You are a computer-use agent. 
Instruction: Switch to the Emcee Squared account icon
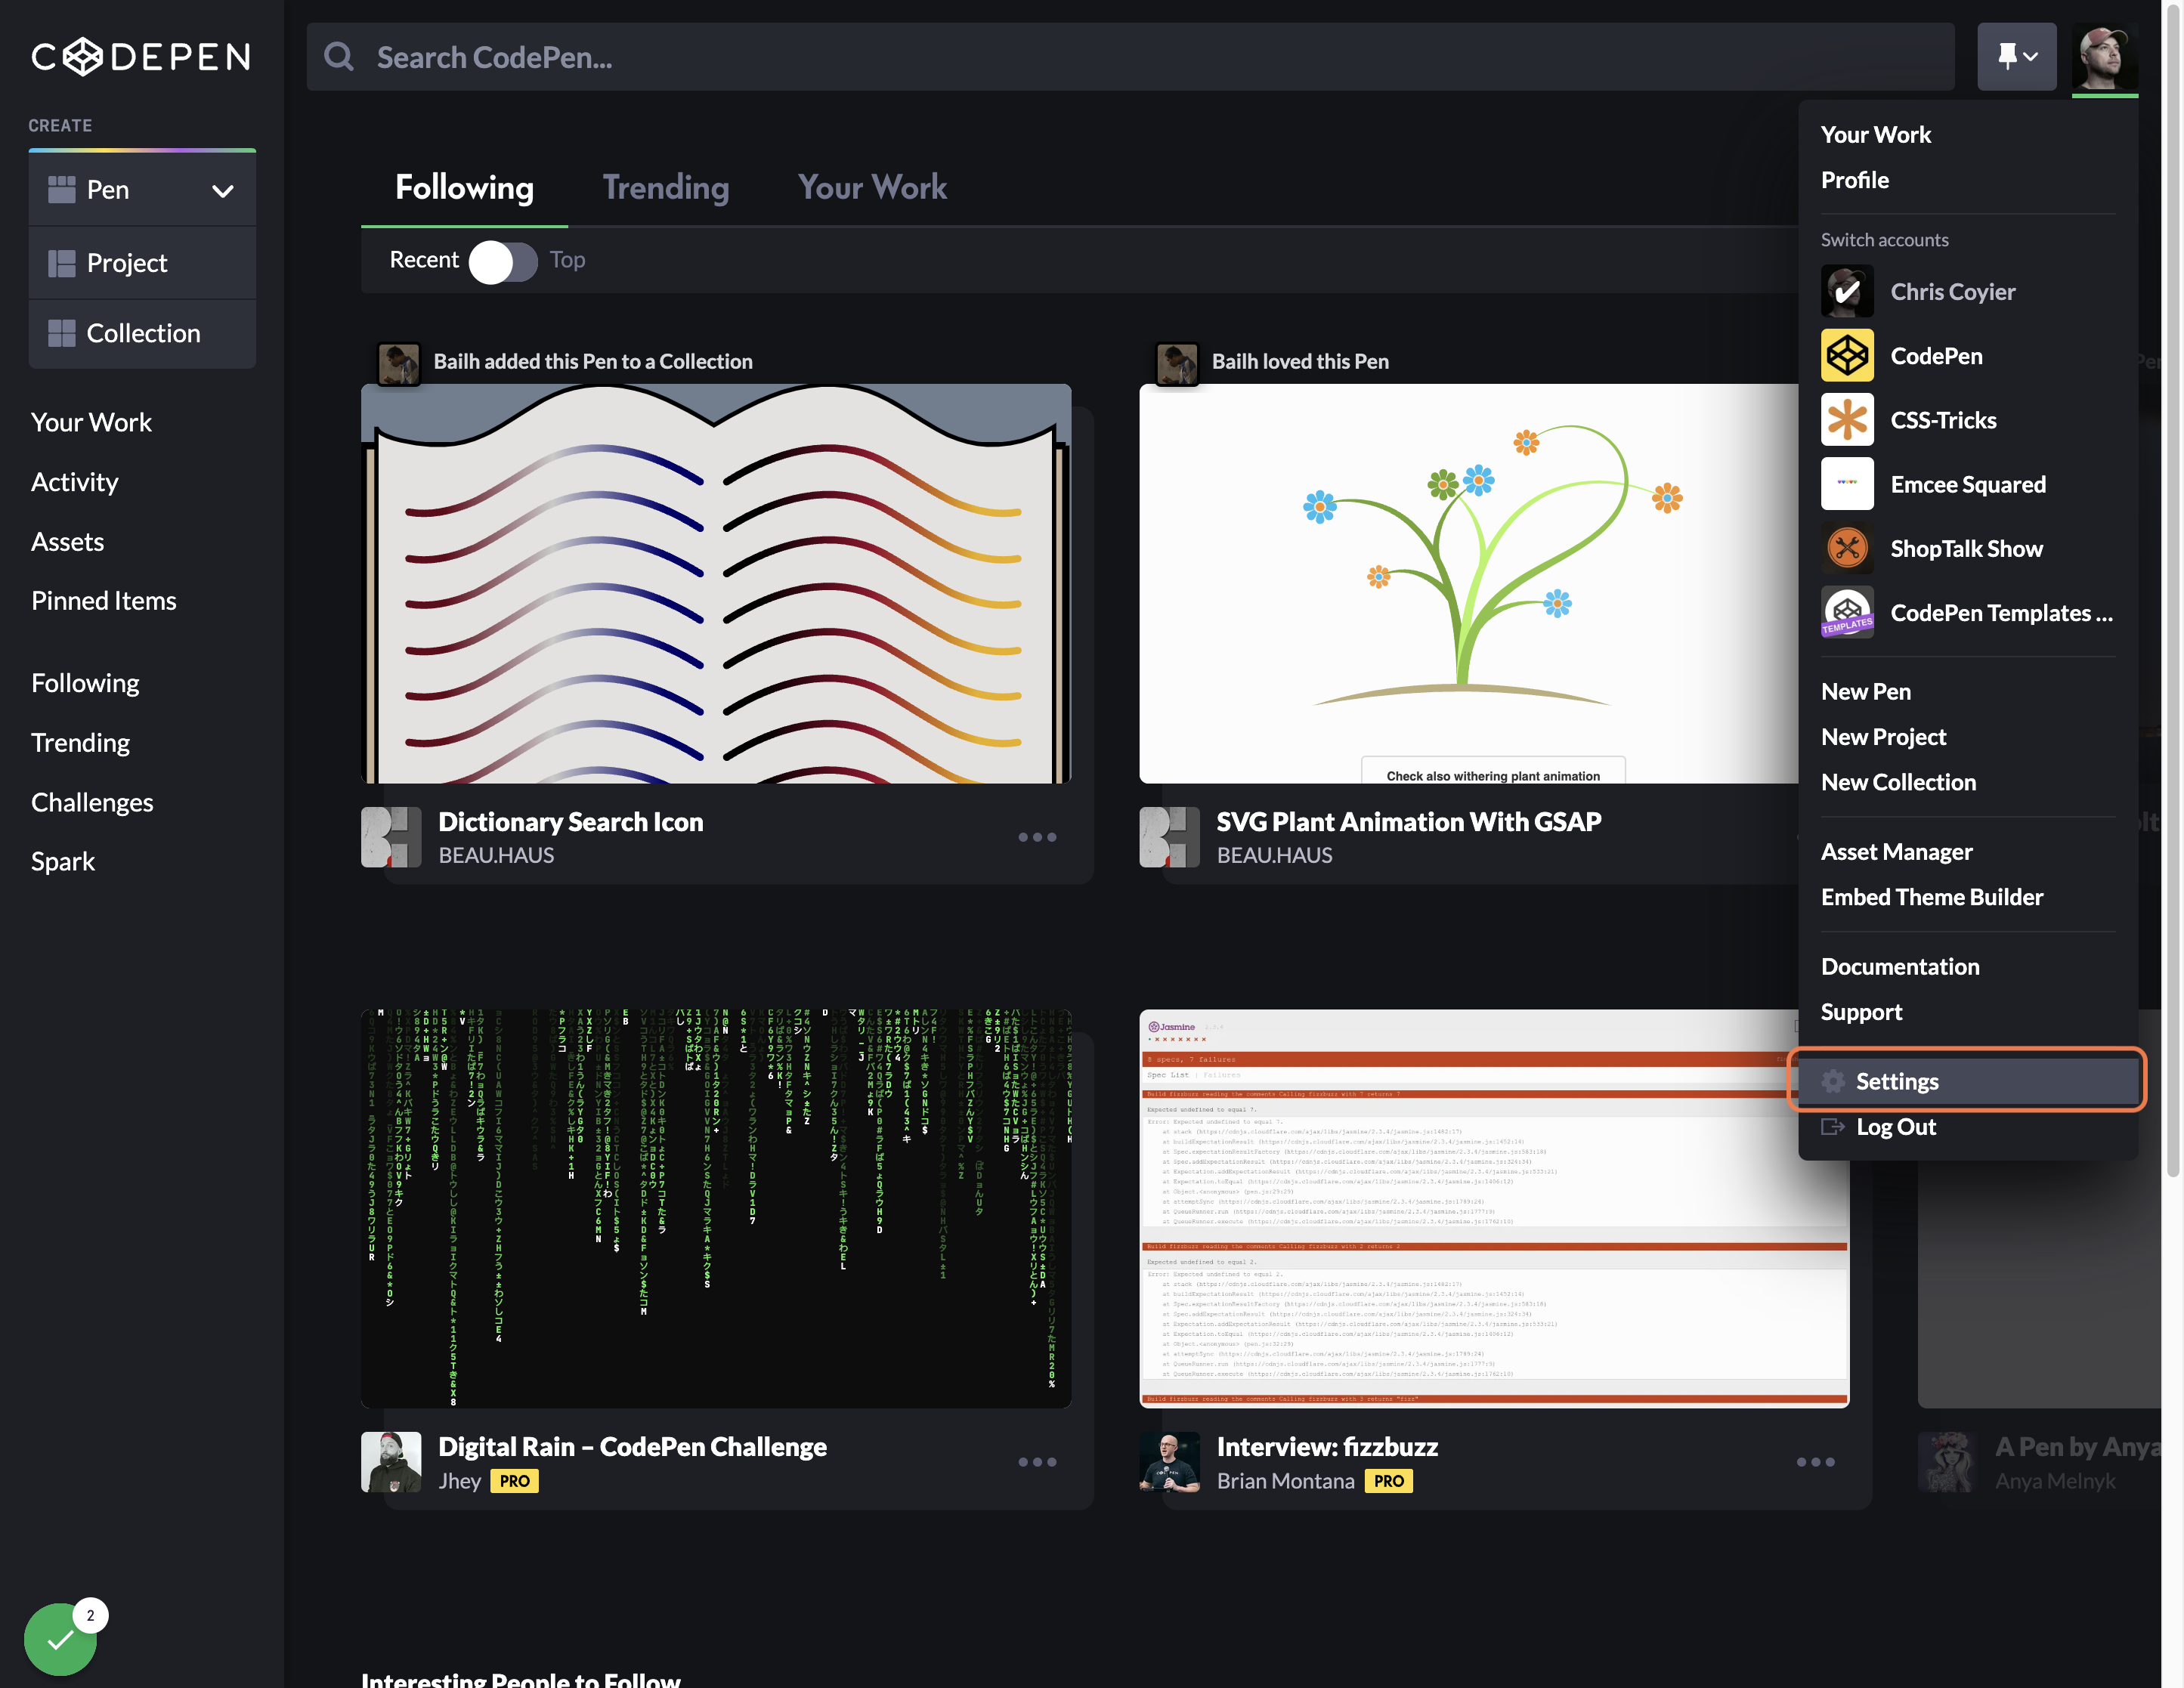point(1846,483)
